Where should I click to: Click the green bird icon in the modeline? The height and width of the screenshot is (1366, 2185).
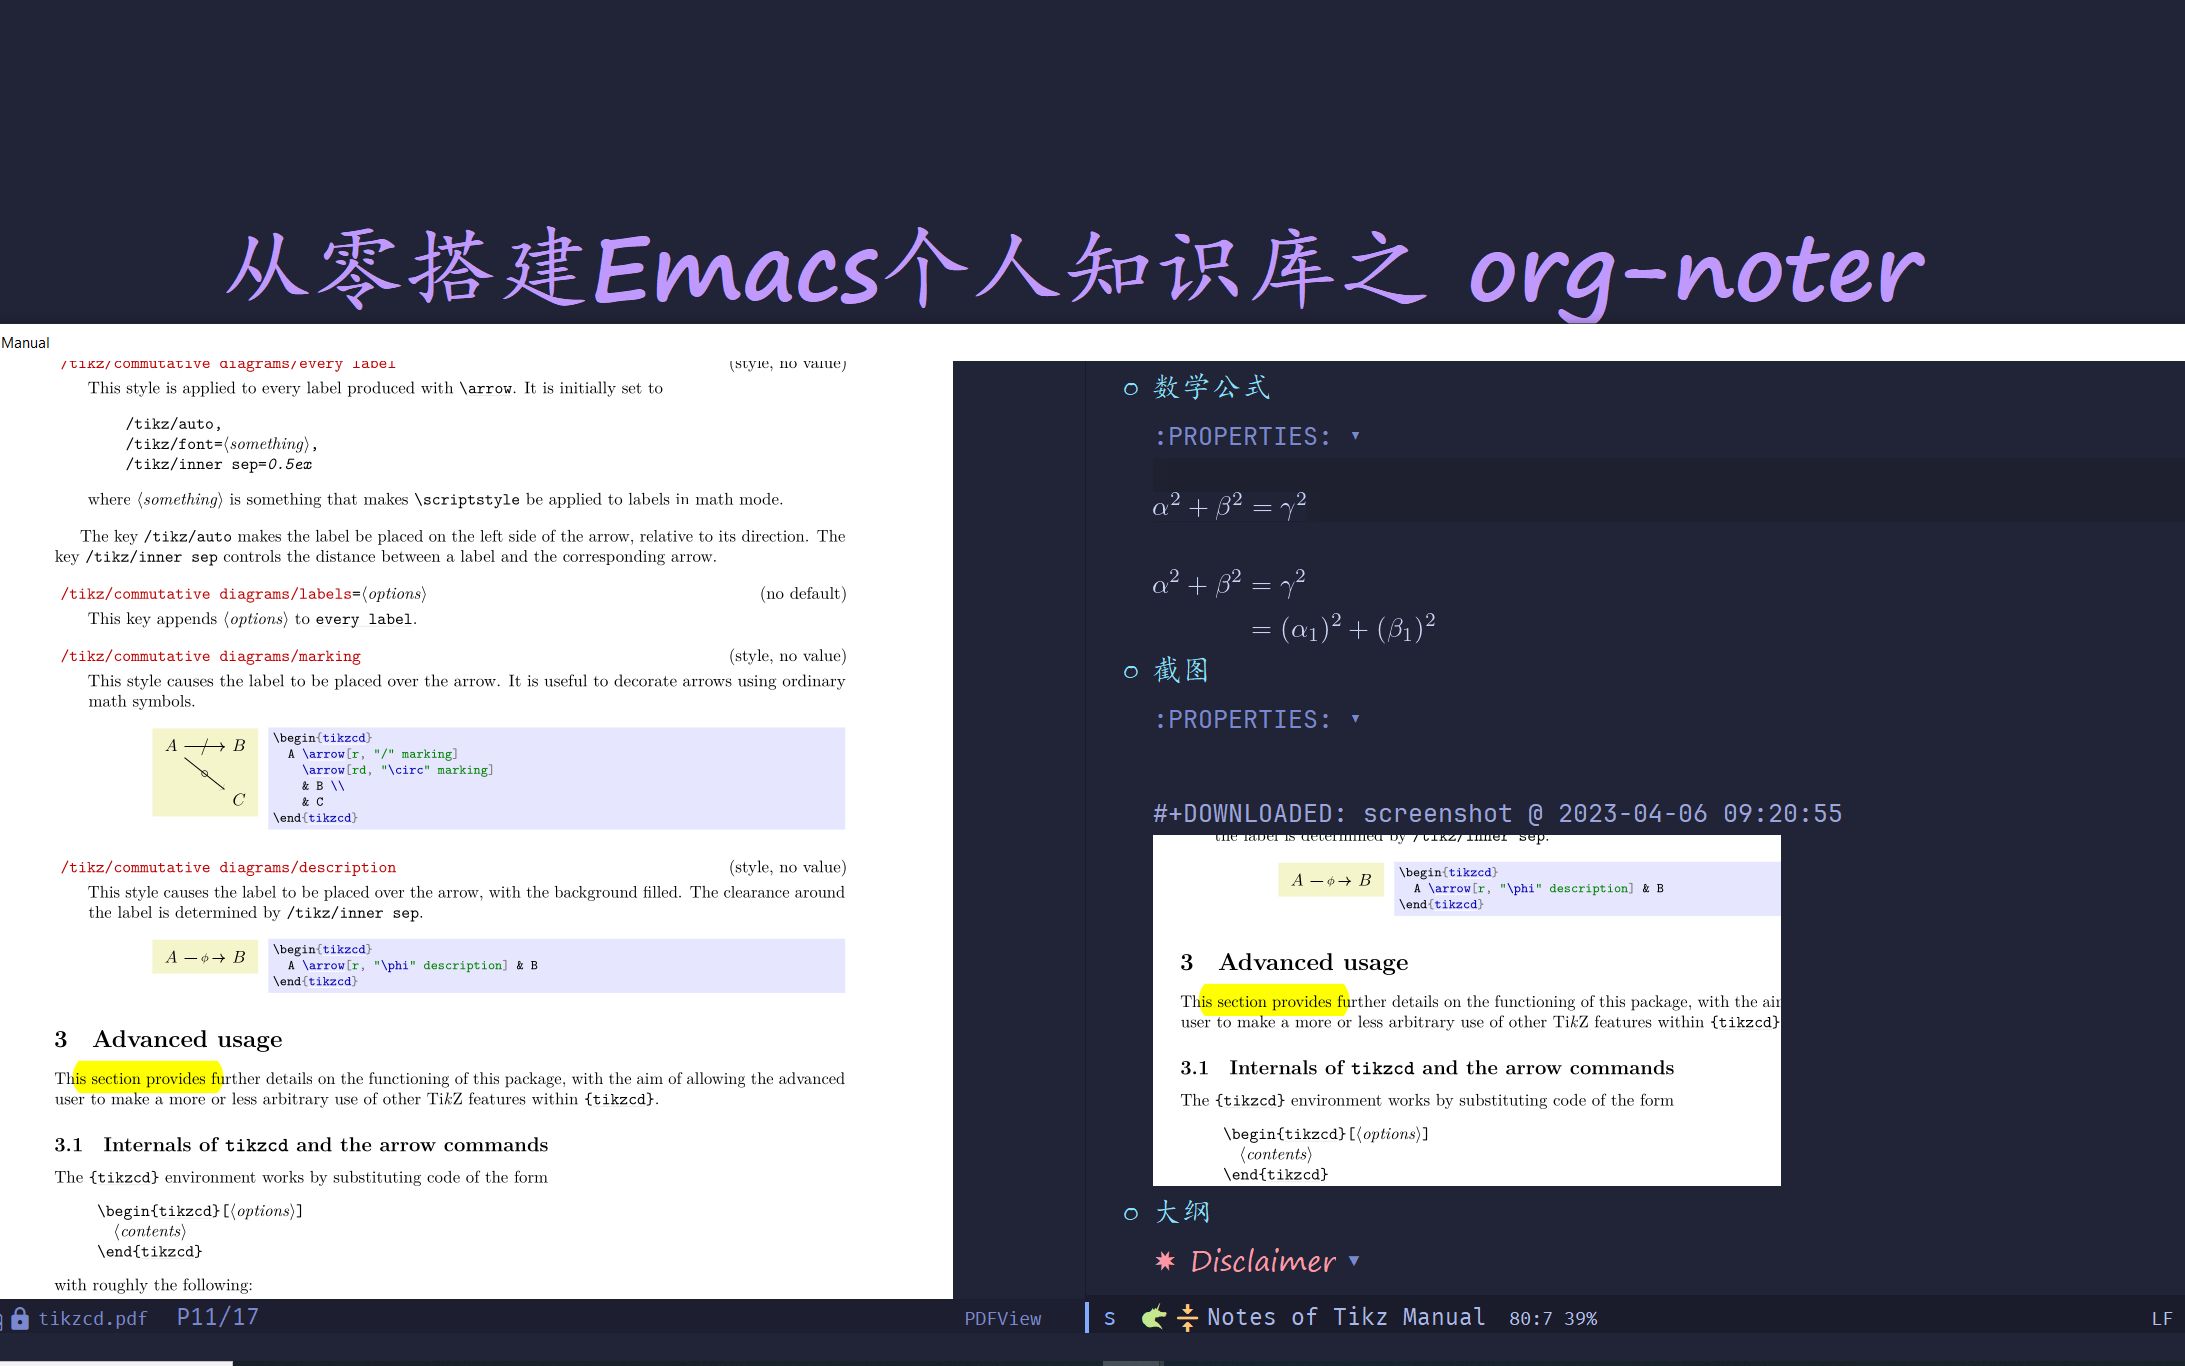(1154, 1317)
